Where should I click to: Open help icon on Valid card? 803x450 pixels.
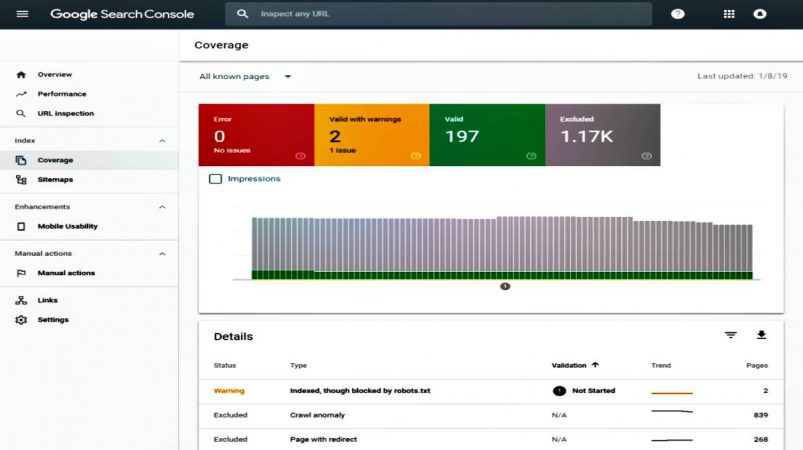pos(531,156)
